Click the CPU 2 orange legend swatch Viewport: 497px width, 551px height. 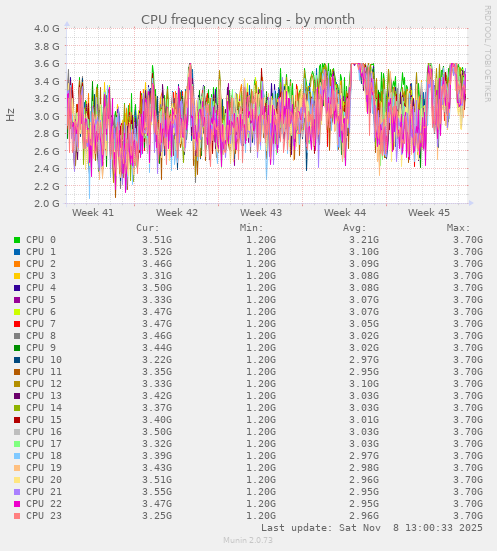pos(17,264)
